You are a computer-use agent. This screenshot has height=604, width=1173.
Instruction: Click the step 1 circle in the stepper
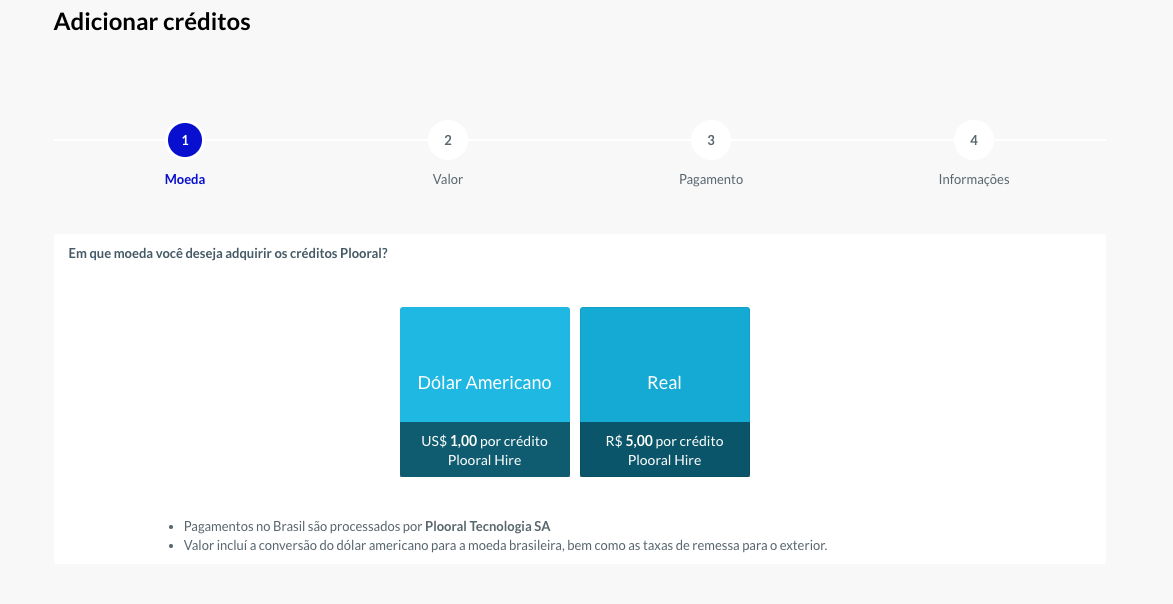185,140
